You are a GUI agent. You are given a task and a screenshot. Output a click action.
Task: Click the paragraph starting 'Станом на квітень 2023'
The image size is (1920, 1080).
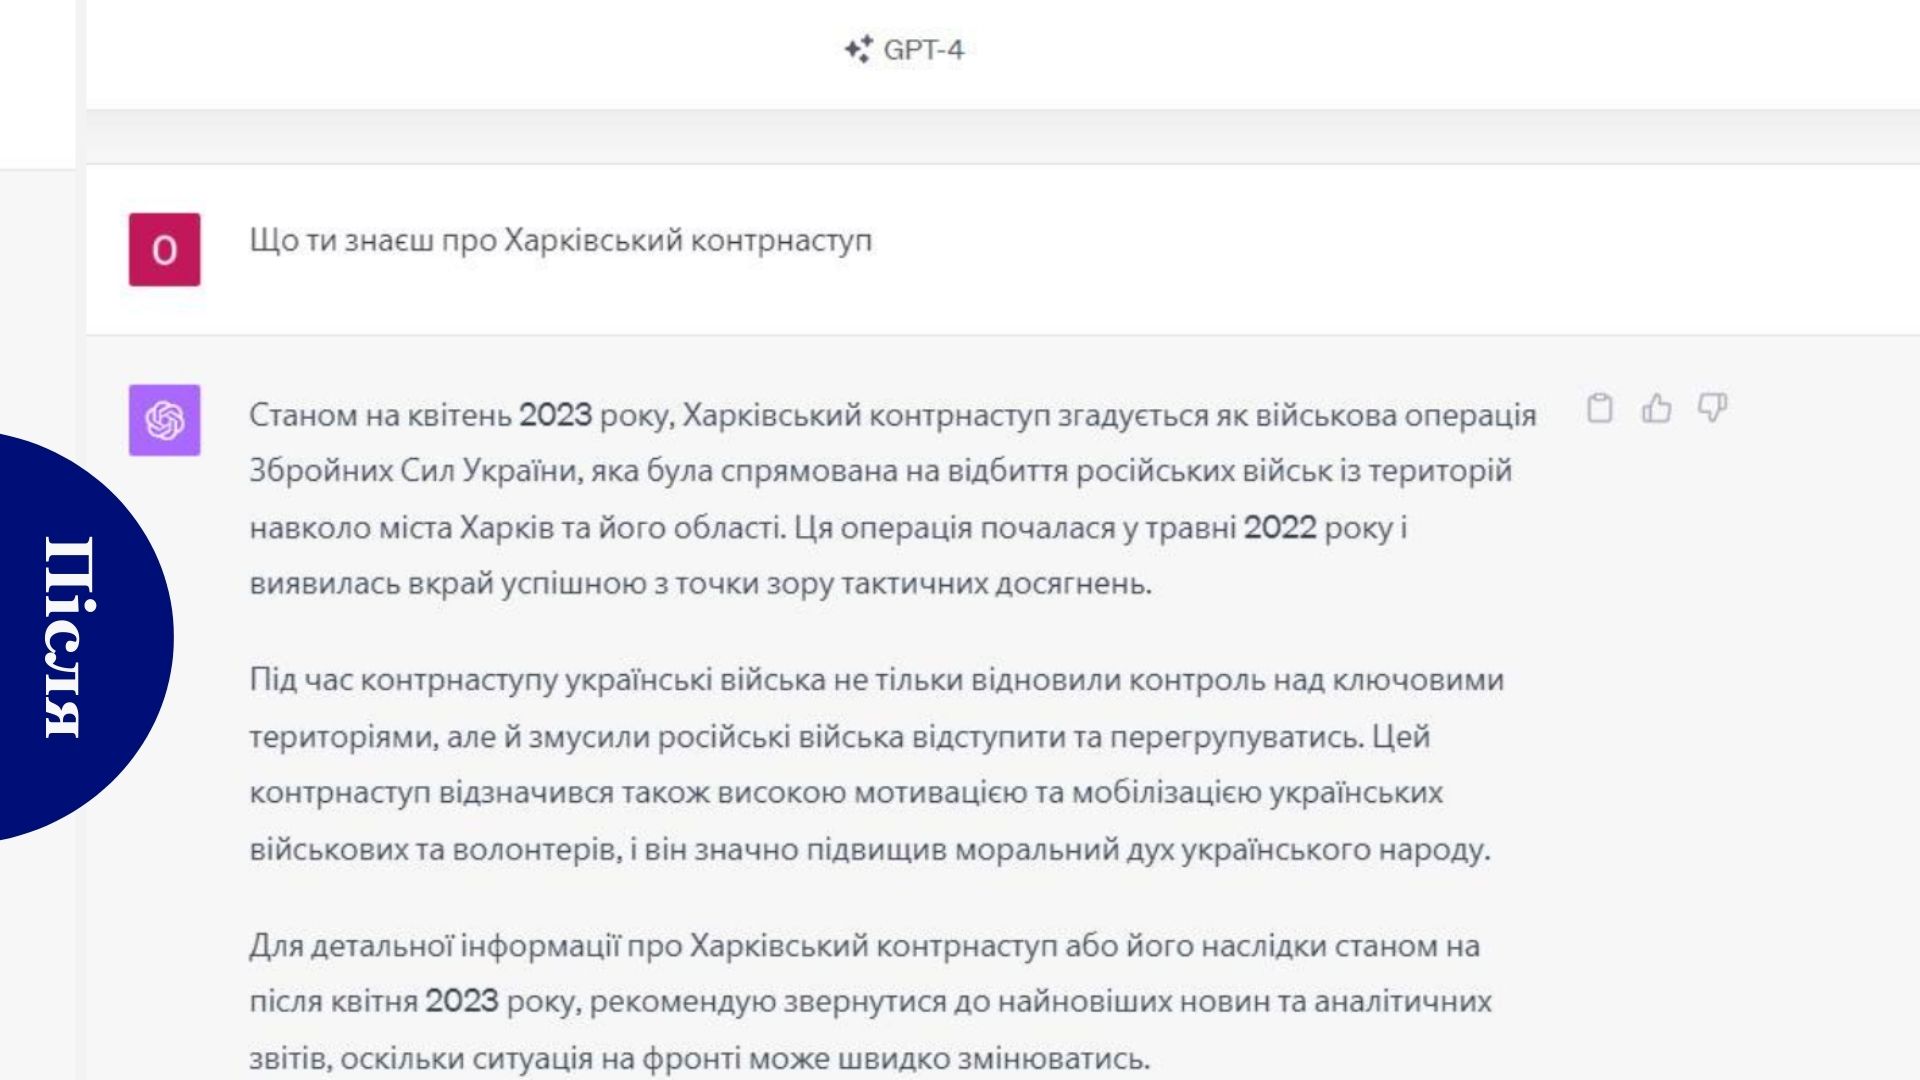coord(892,499)
